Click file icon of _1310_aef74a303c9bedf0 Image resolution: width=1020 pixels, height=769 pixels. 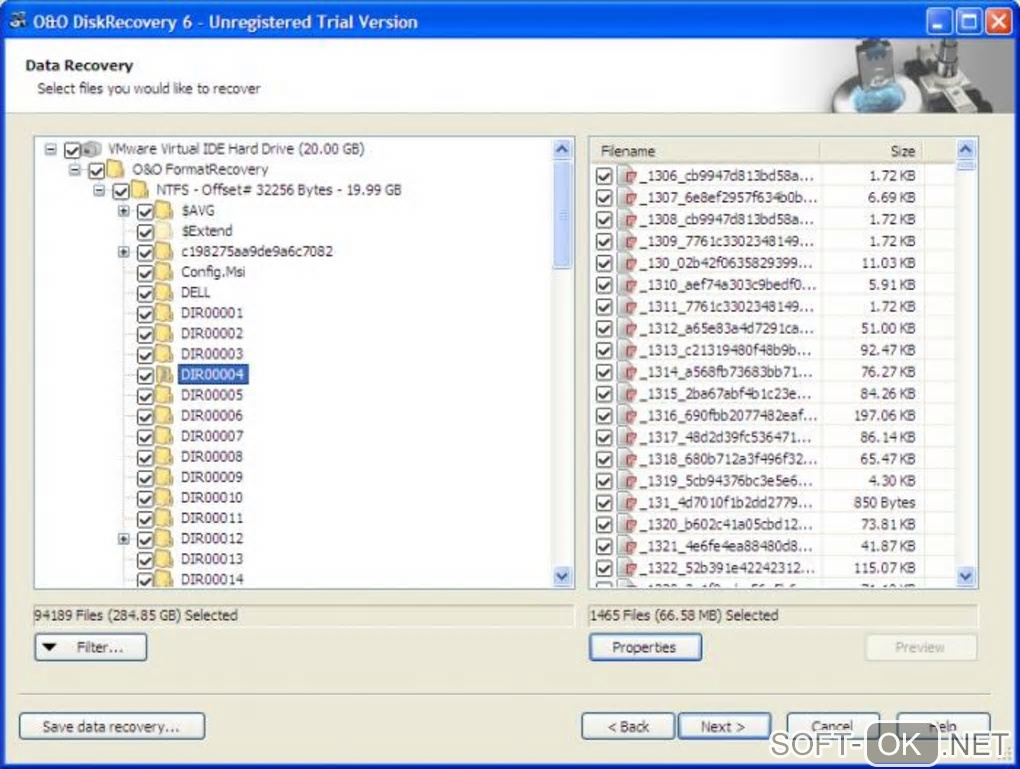[x=628, y=285]
